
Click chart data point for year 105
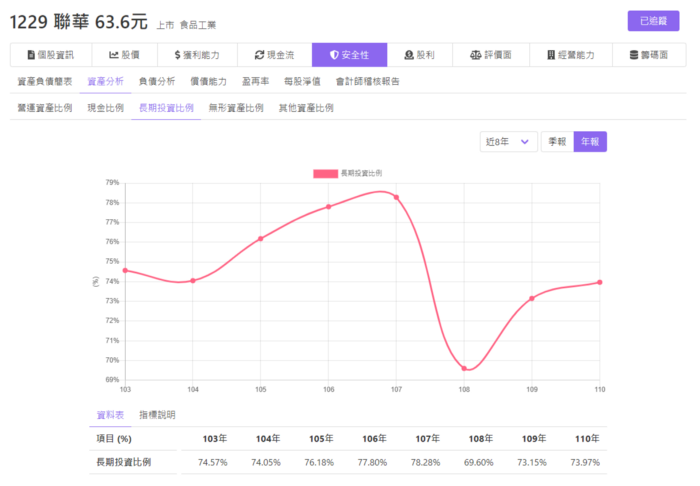[x=261, y=239]
